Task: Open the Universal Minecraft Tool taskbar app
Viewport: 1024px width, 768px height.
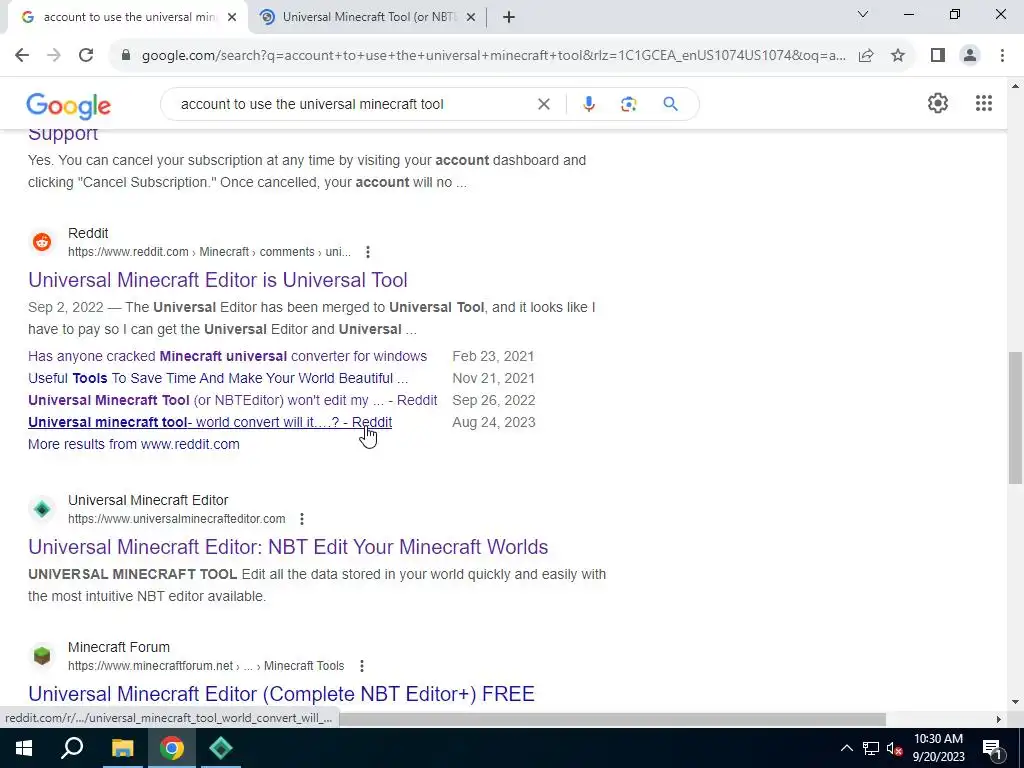Action: point(221,748)
